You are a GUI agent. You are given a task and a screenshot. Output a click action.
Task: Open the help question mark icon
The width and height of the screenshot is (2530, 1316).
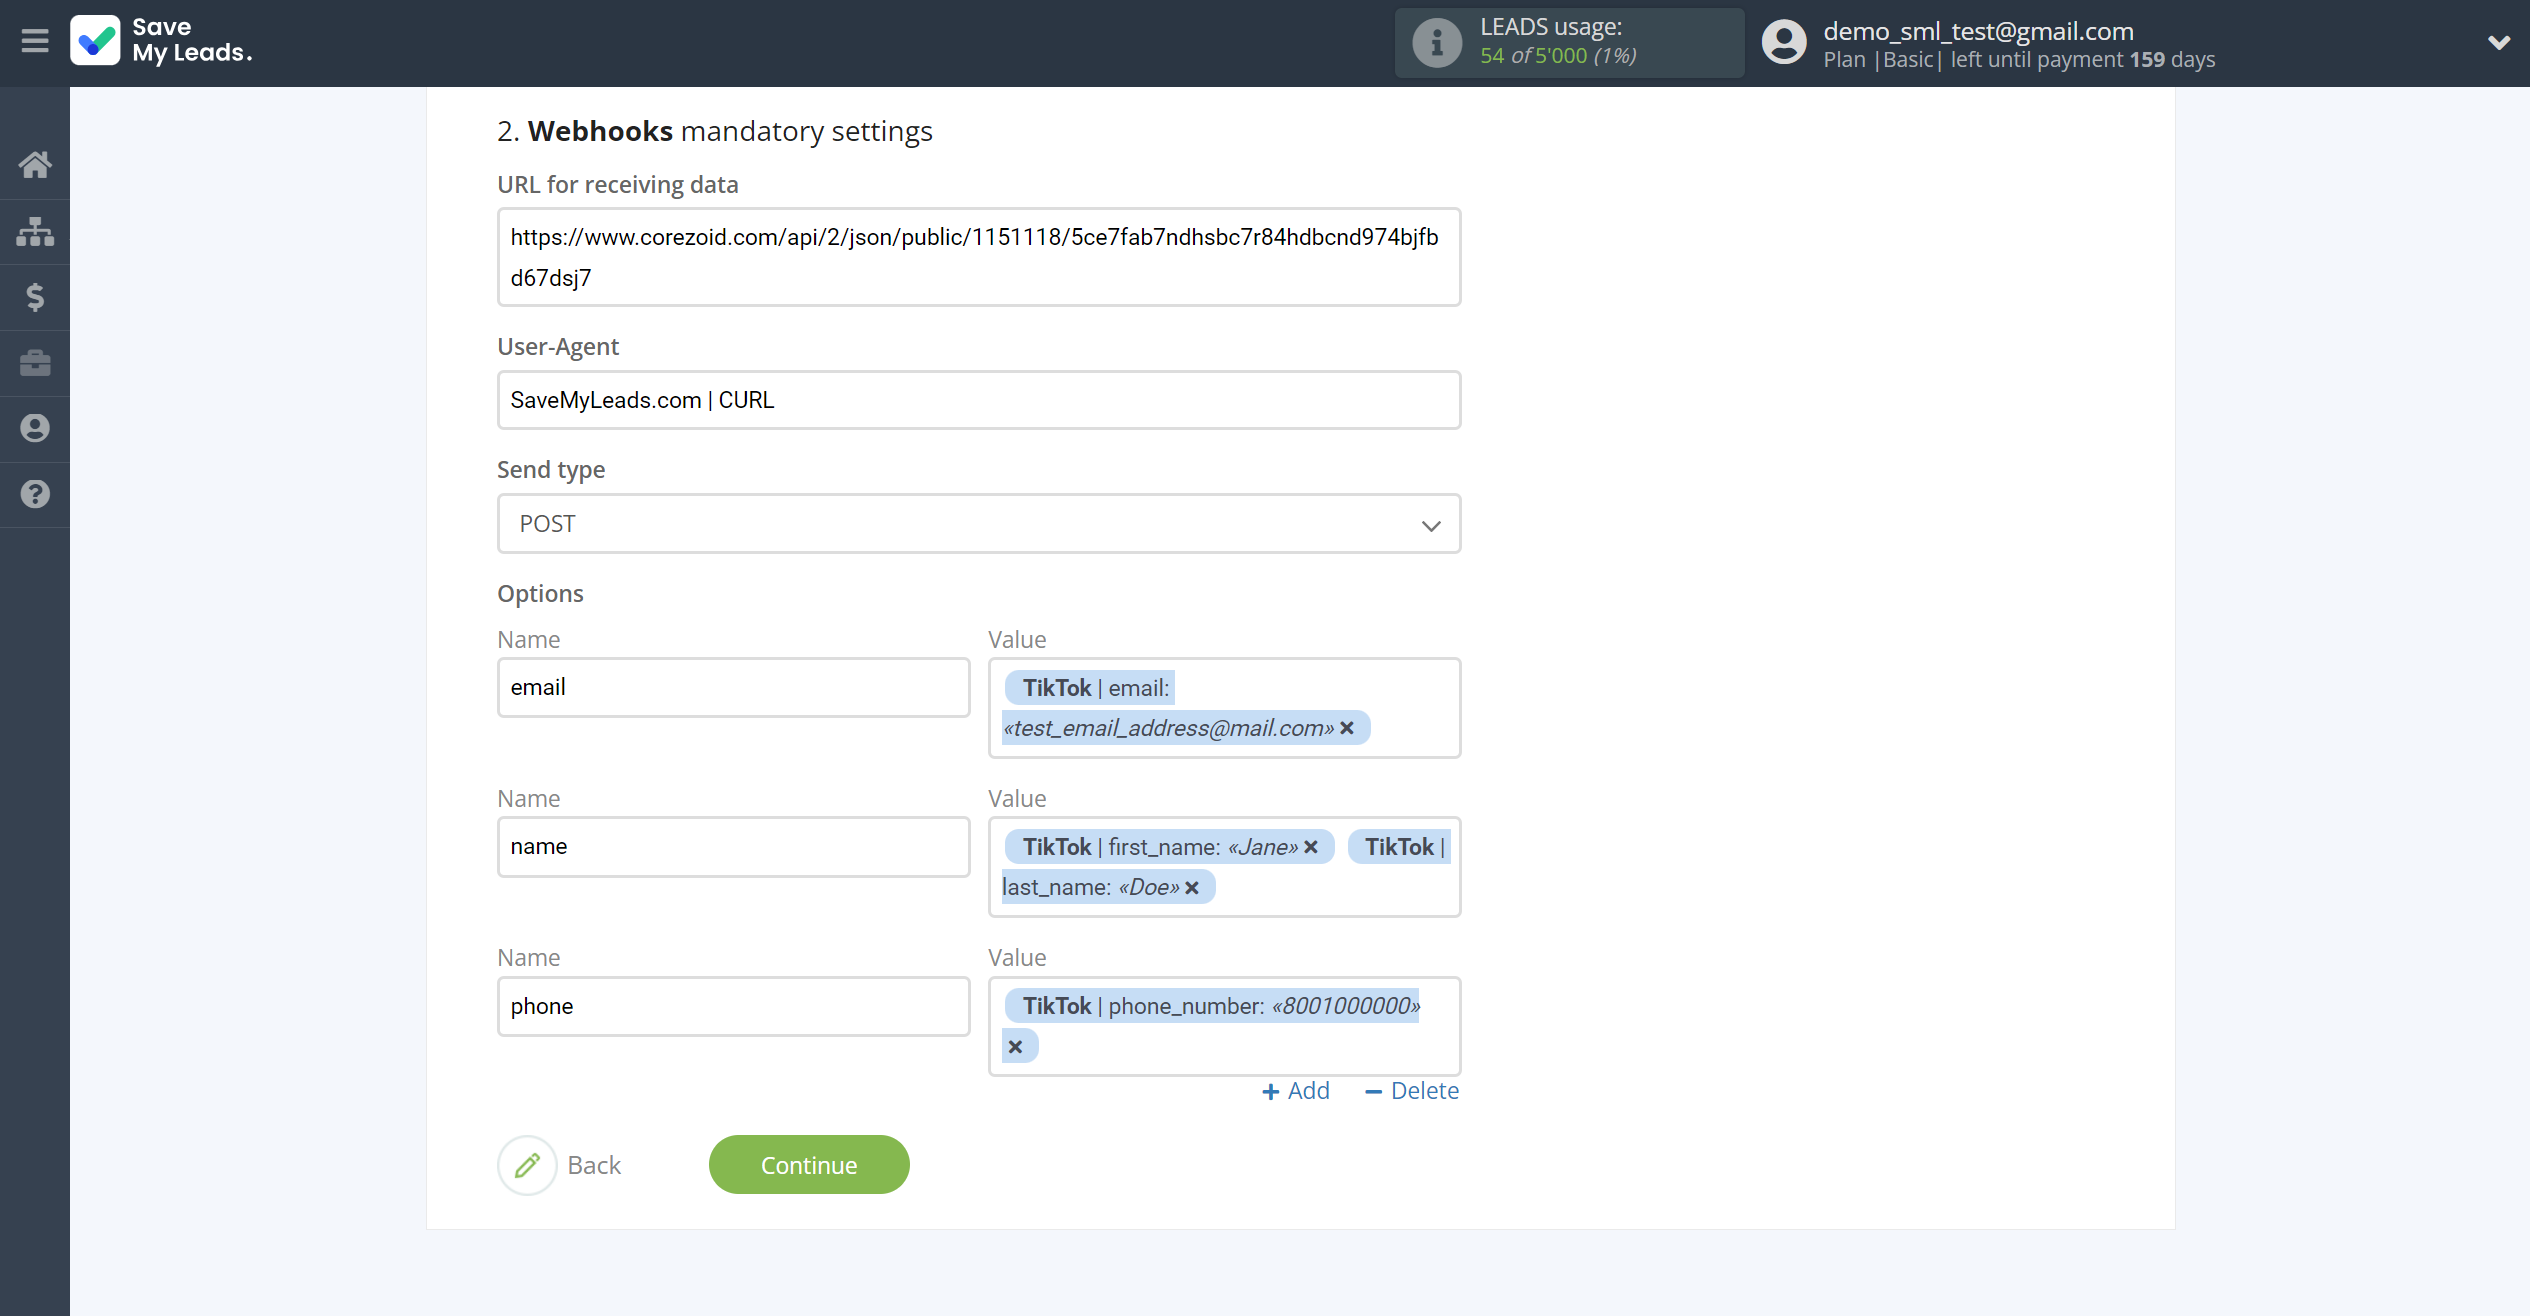[x=35, y=494]
